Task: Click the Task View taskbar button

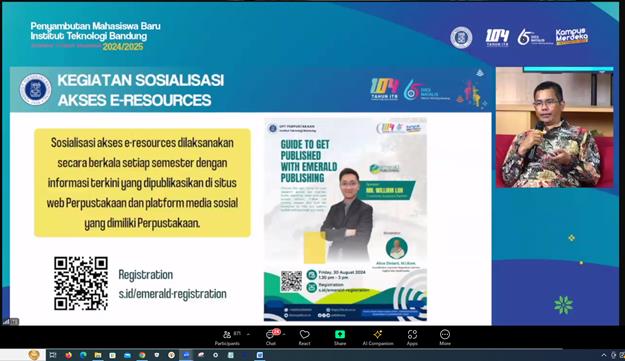Action: [x=53, y=355]
